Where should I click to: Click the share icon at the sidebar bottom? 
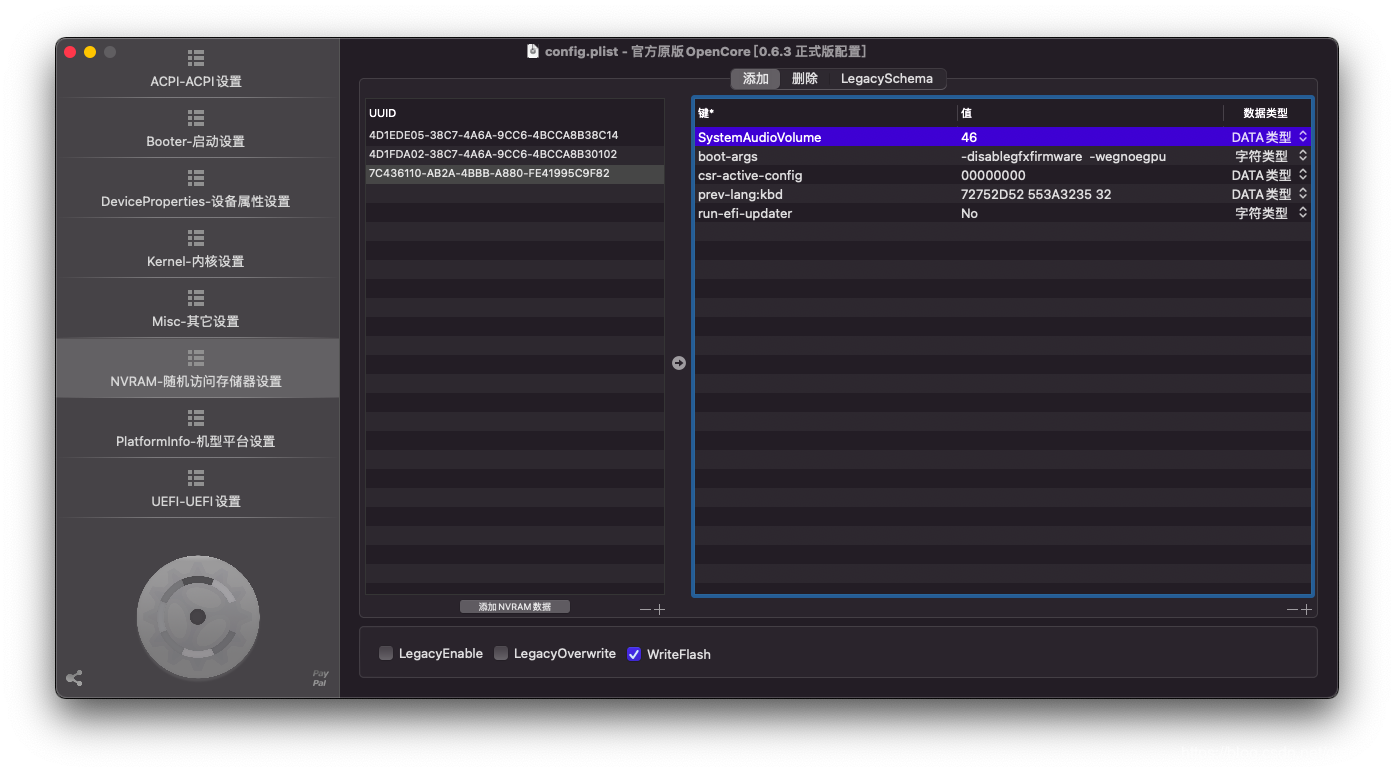[74, 678]
